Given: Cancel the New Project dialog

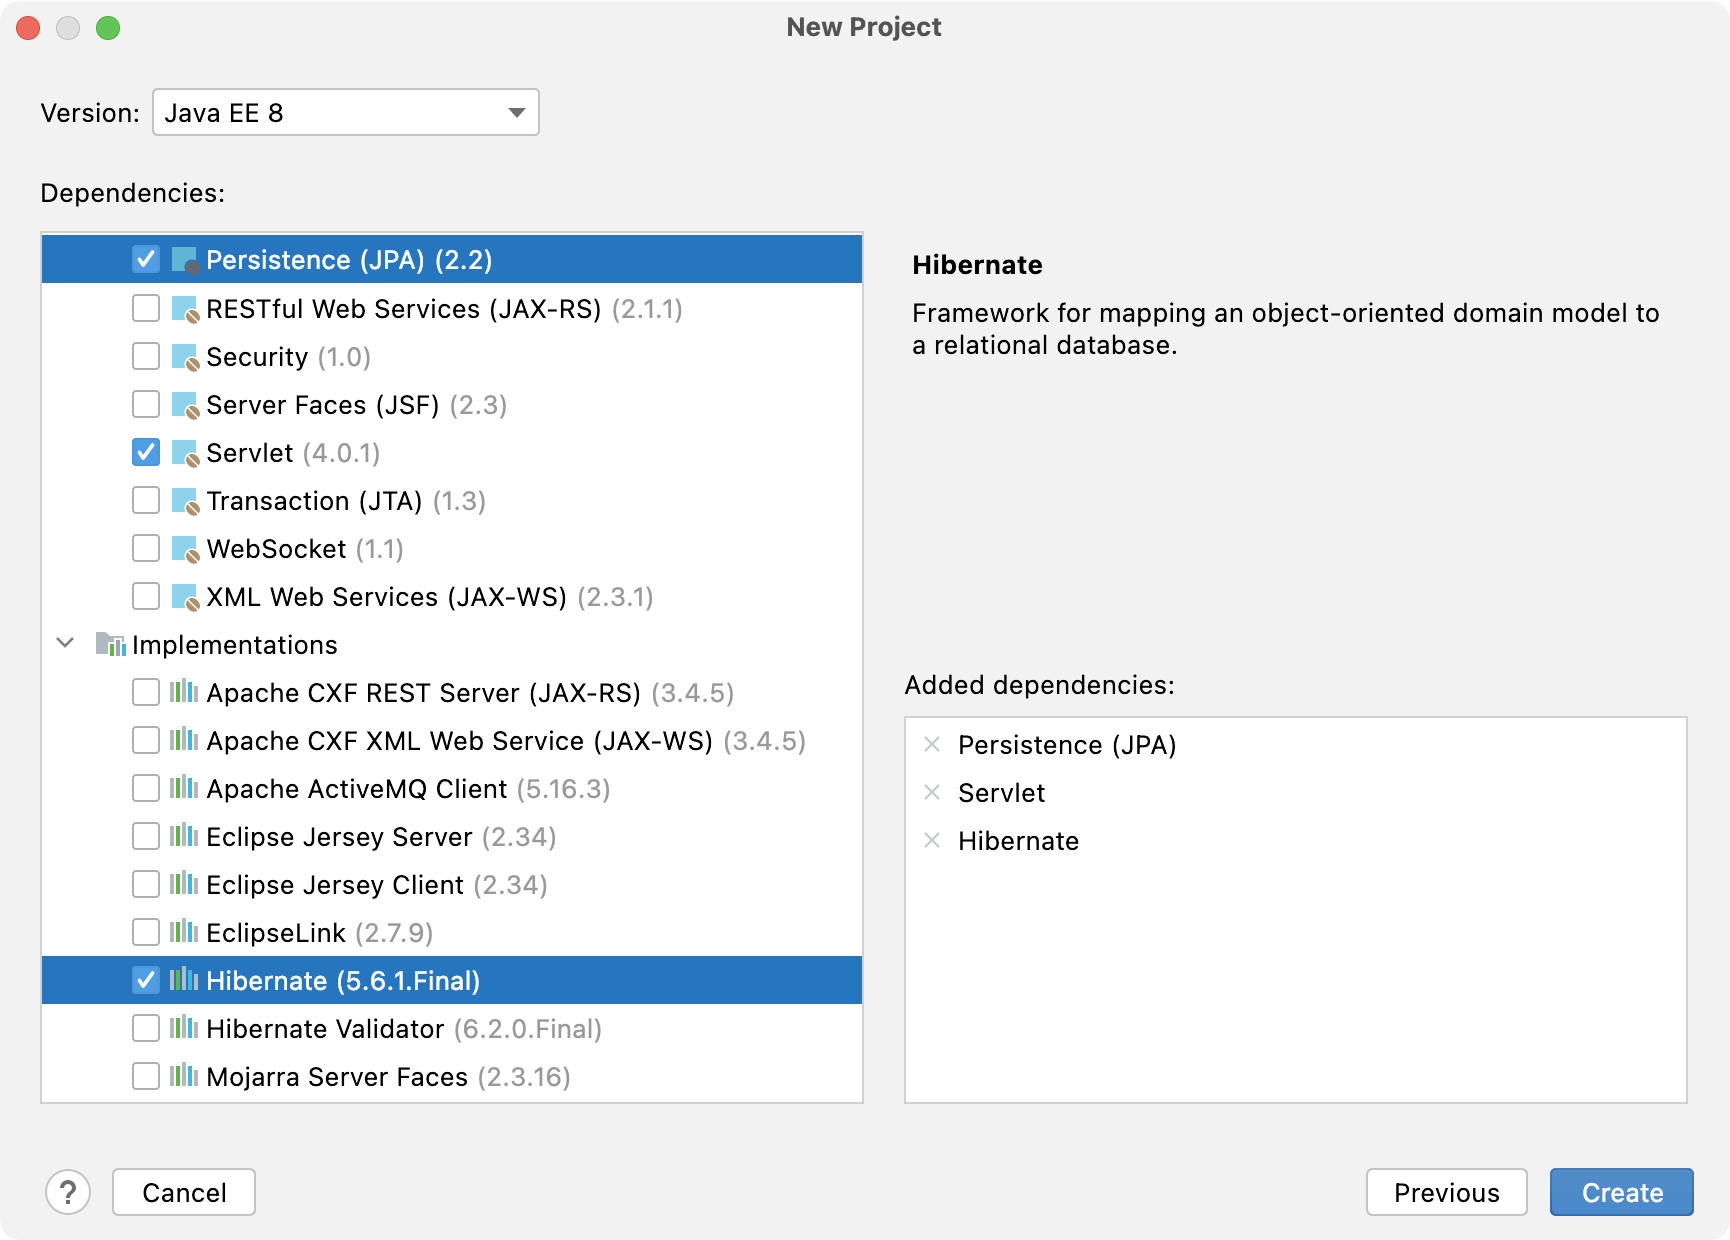Looking at the screenshot, I should tap(184, 1192).
